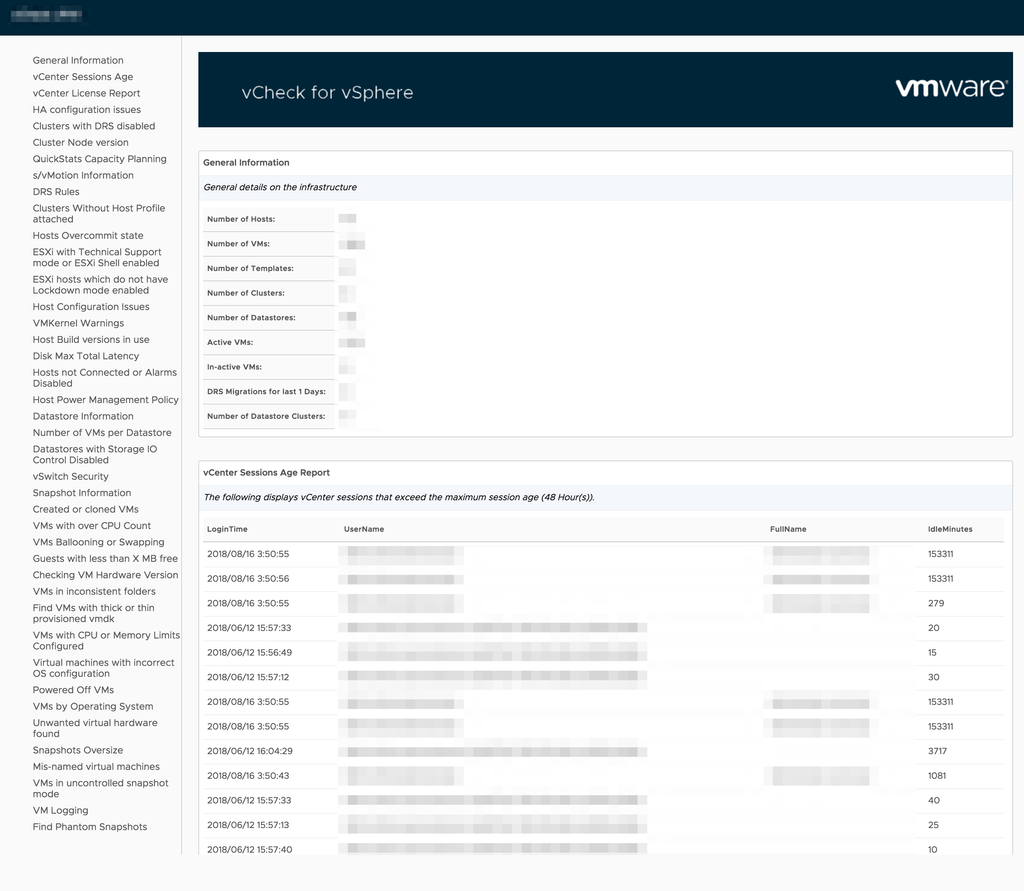Screen dimensions: 1024x891
Task: Open VMs by Operating System link
Action: coord(93,705)
